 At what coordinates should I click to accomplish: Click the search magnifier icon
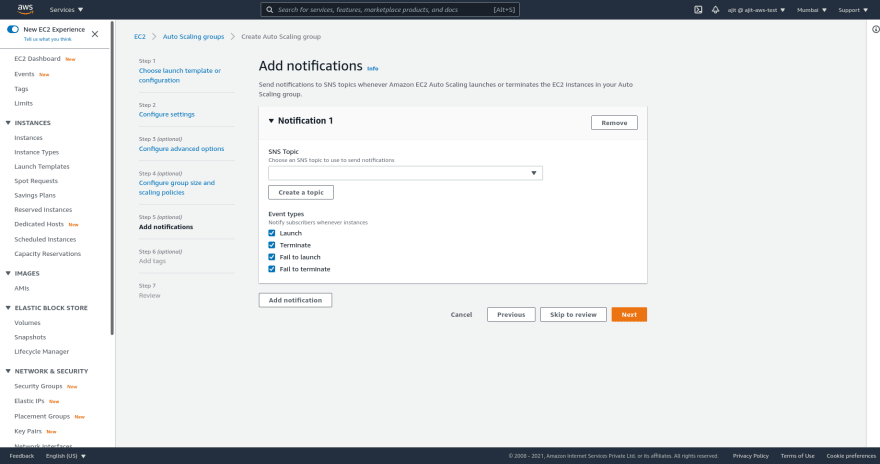pyautogui.click(x=270, y=10)
